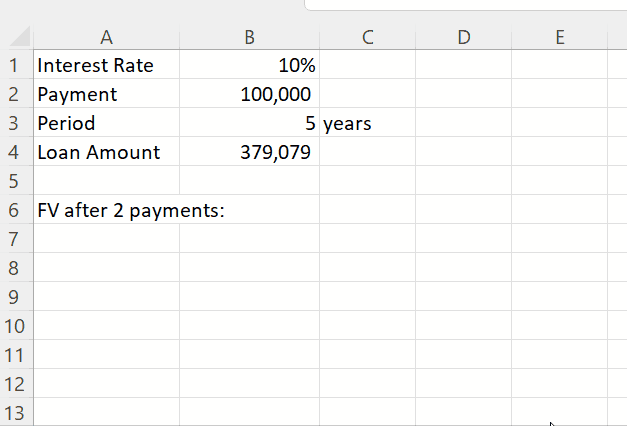Select row 10 header
Viewport: 627px width, 426px height.
coord(16,326)
